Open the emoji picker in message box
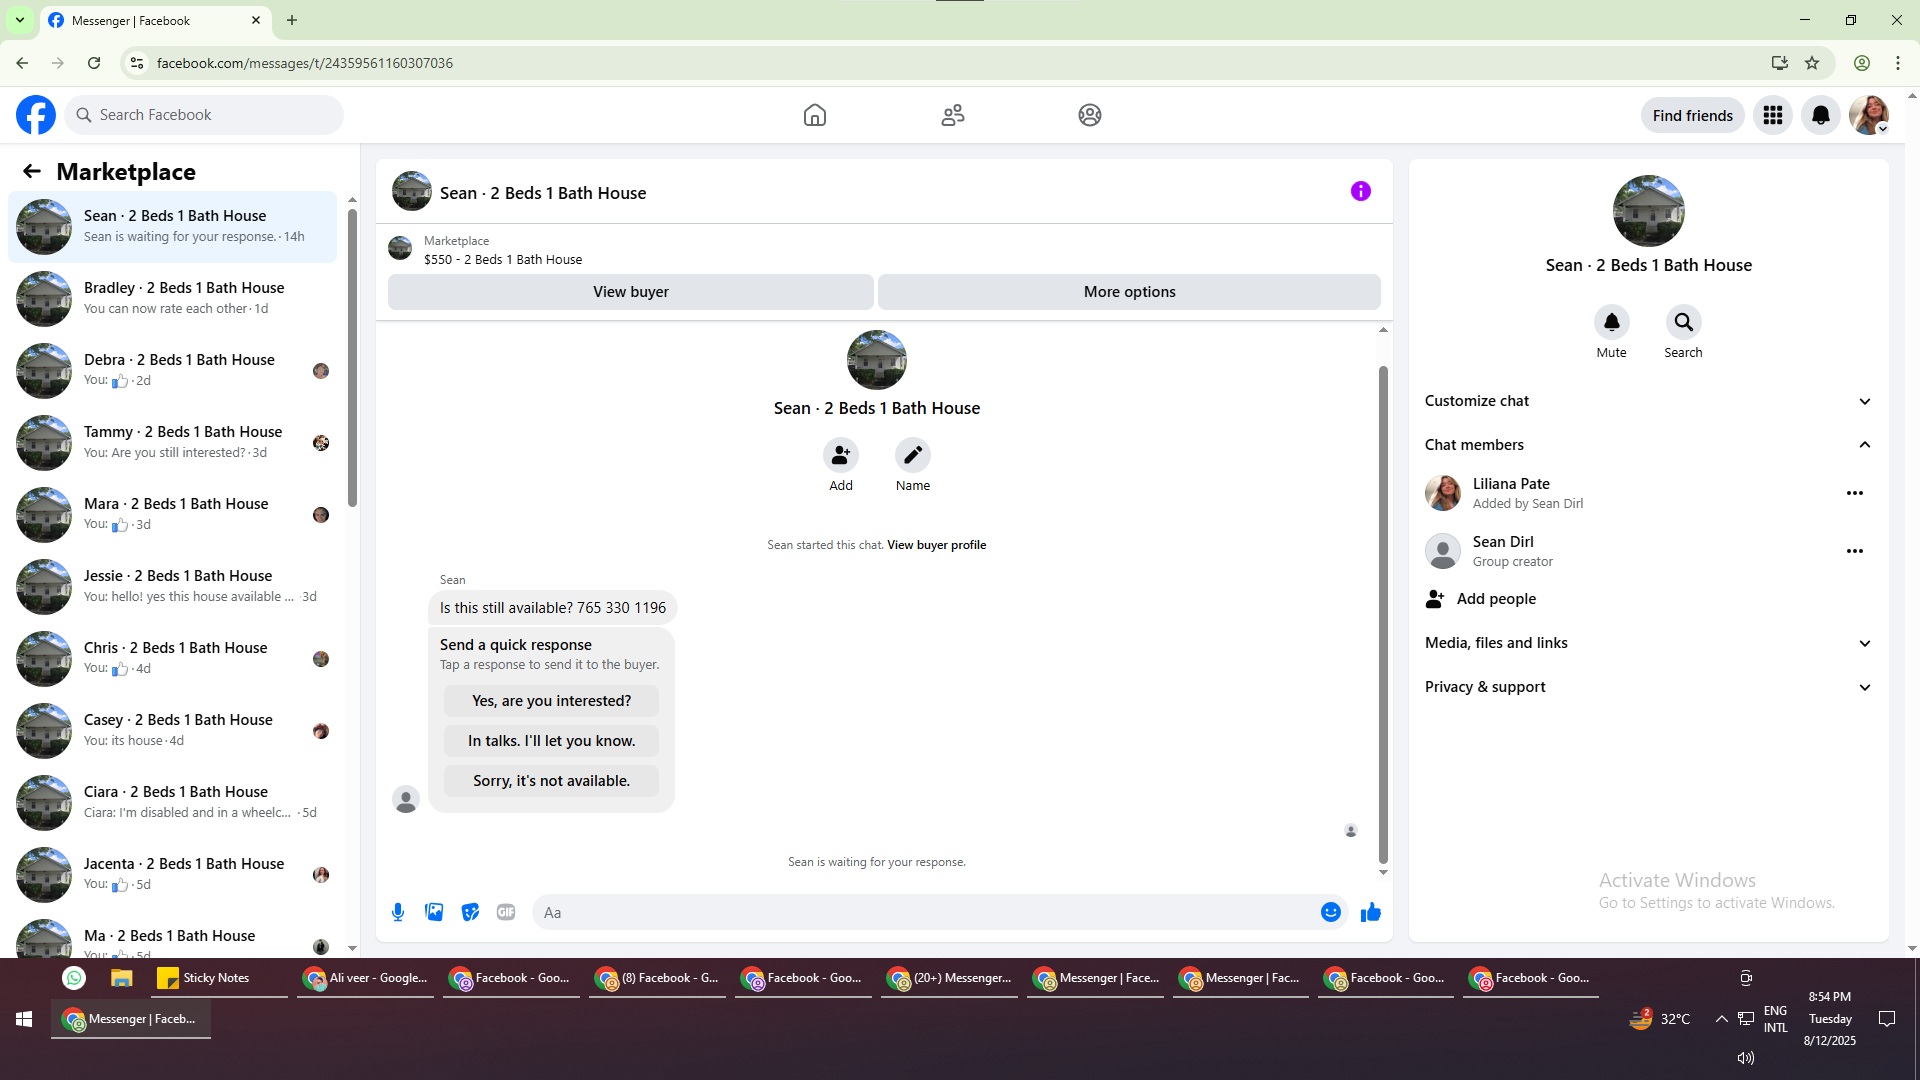1920x1080 pixels. [1330, 912]
